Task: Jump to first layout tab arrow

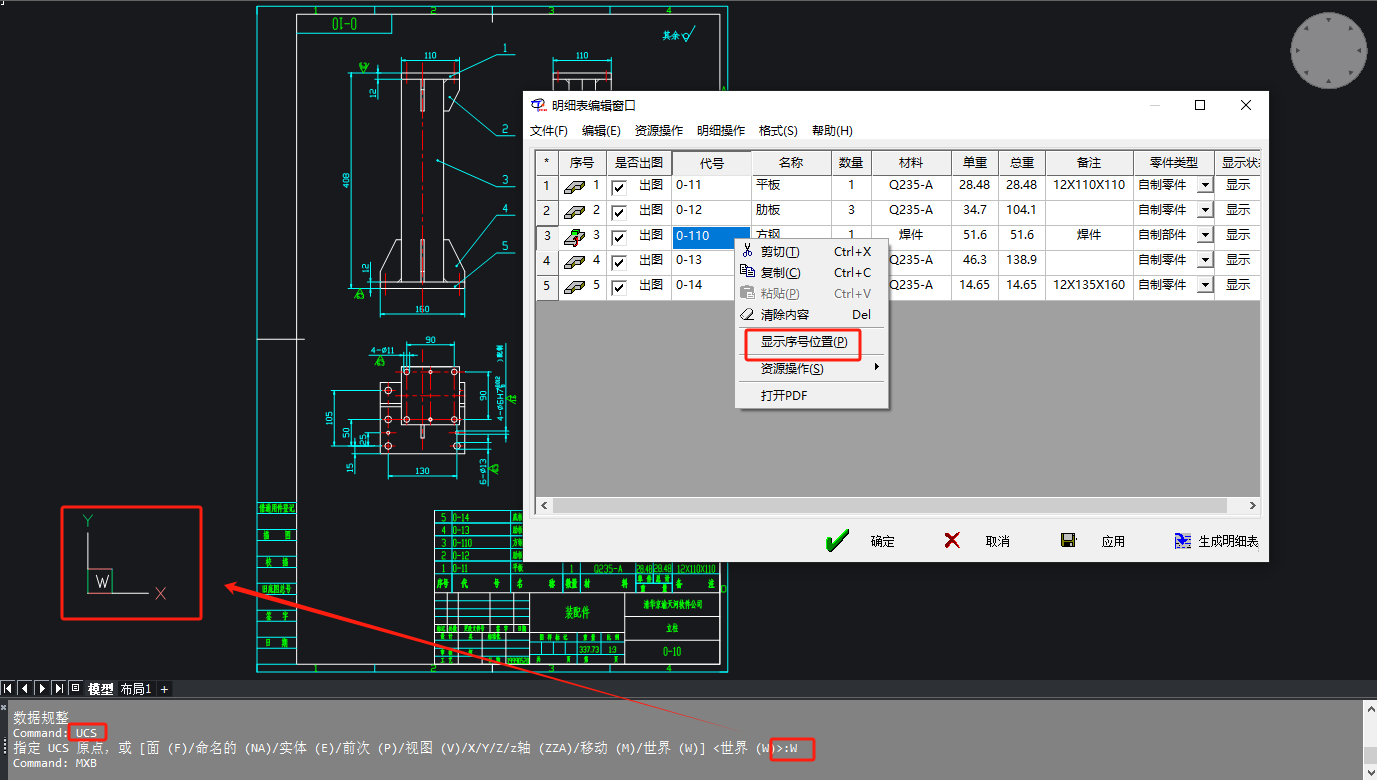Action: (x=7, y=688)
